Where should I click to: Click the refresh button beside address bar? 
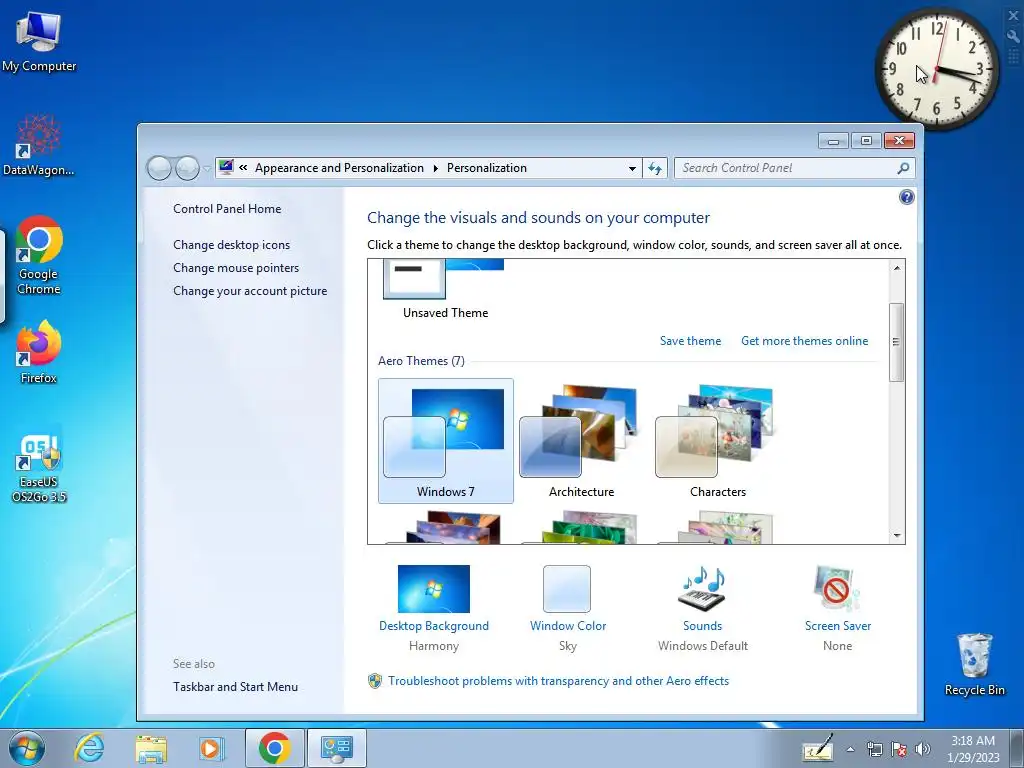pyautogui.click(x=655, y=168)
